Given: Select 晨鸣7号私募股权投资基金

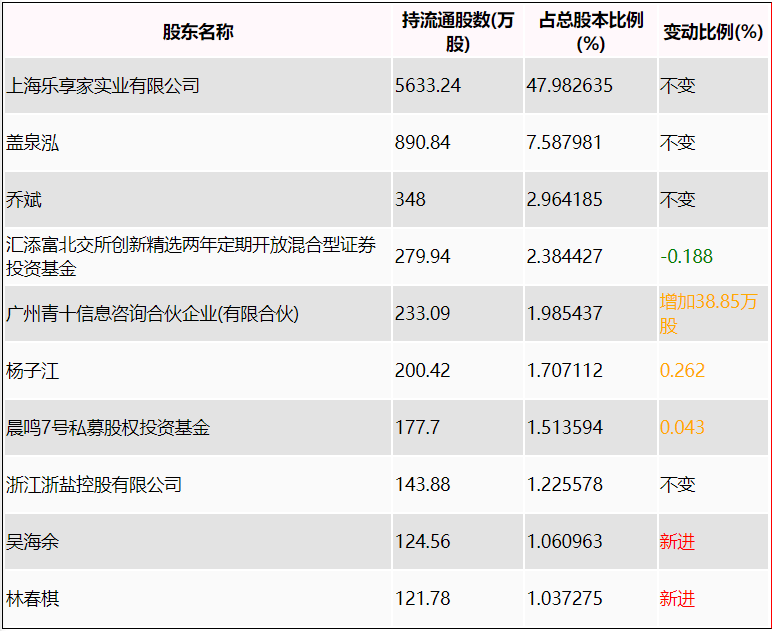Looking at the screenshot, I should tap(108, 428).
